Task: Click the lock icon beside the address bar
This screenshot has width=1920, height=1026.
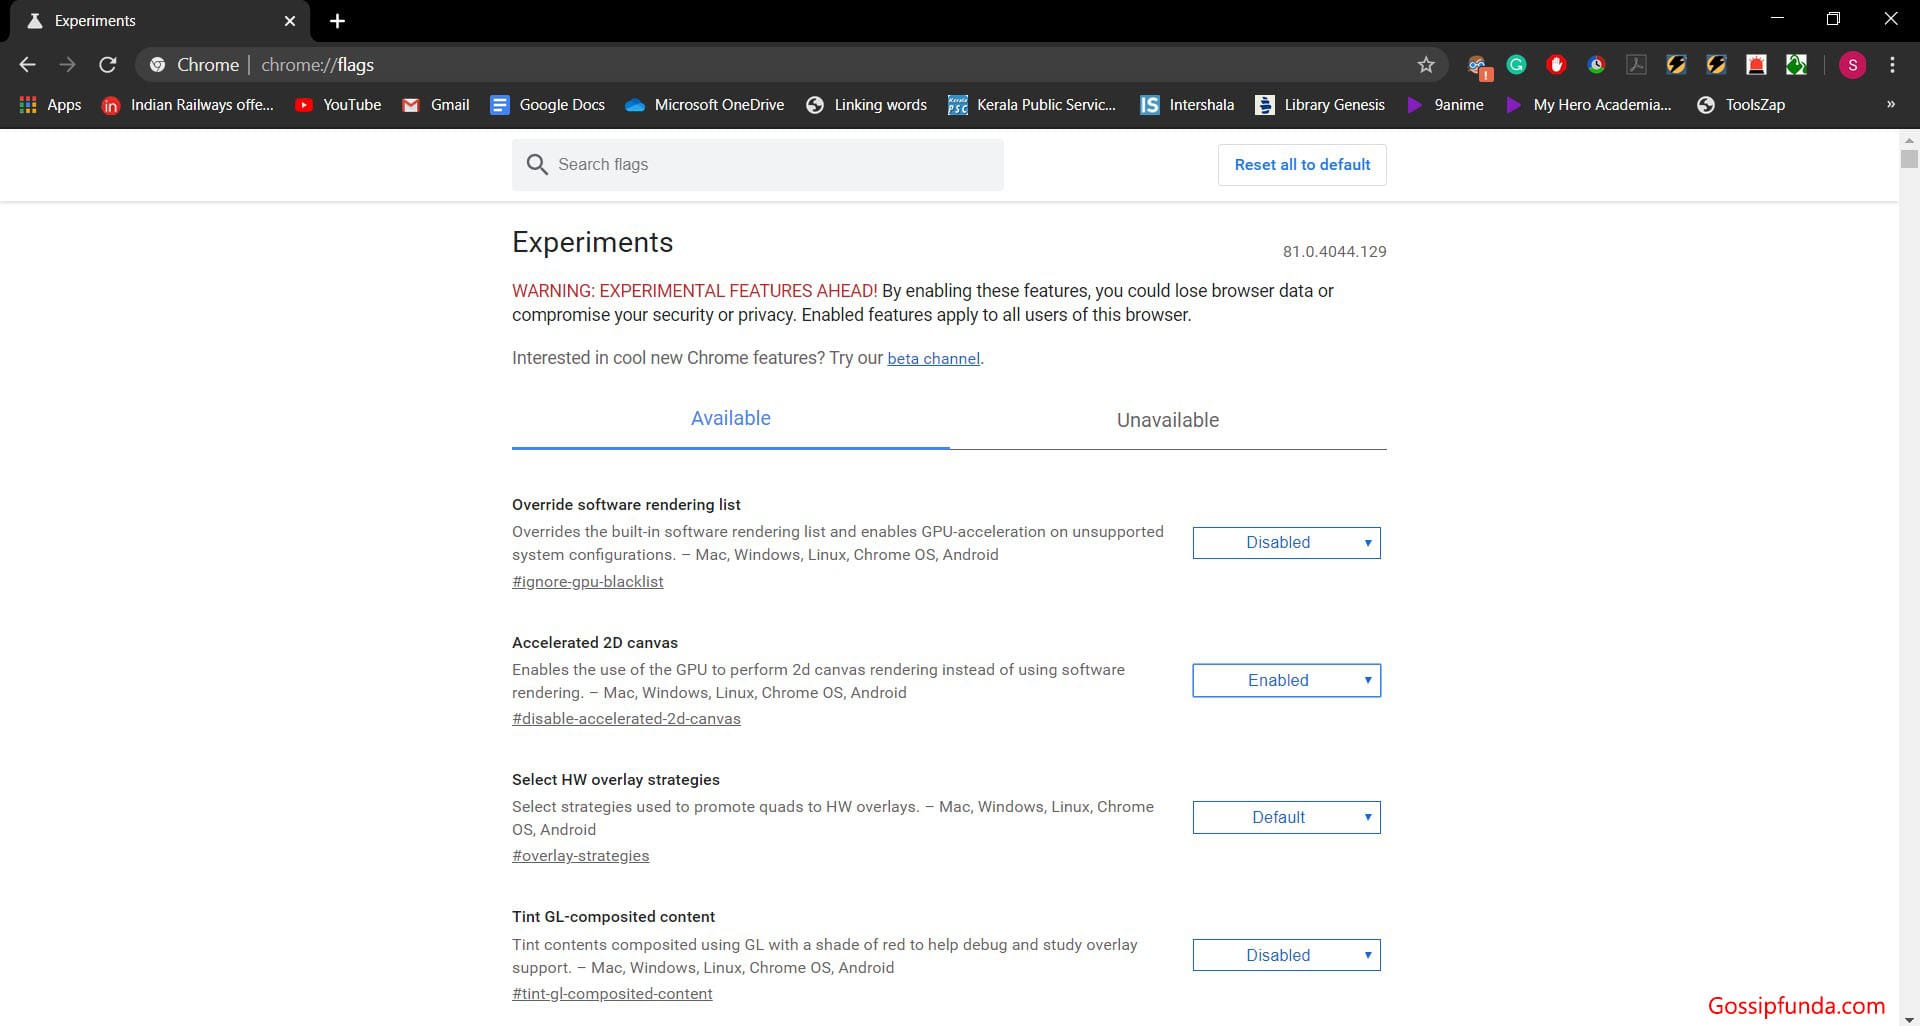Action: click(x=157, y=64)
